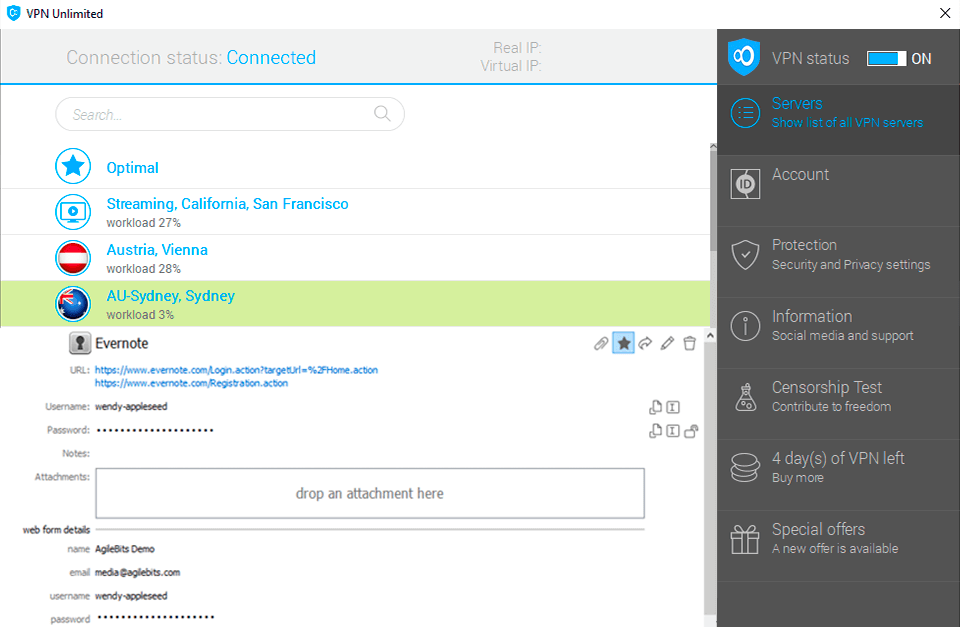Copy the username using the copy icon
This screenshot has height=627, width=960.
pos(656,407)
